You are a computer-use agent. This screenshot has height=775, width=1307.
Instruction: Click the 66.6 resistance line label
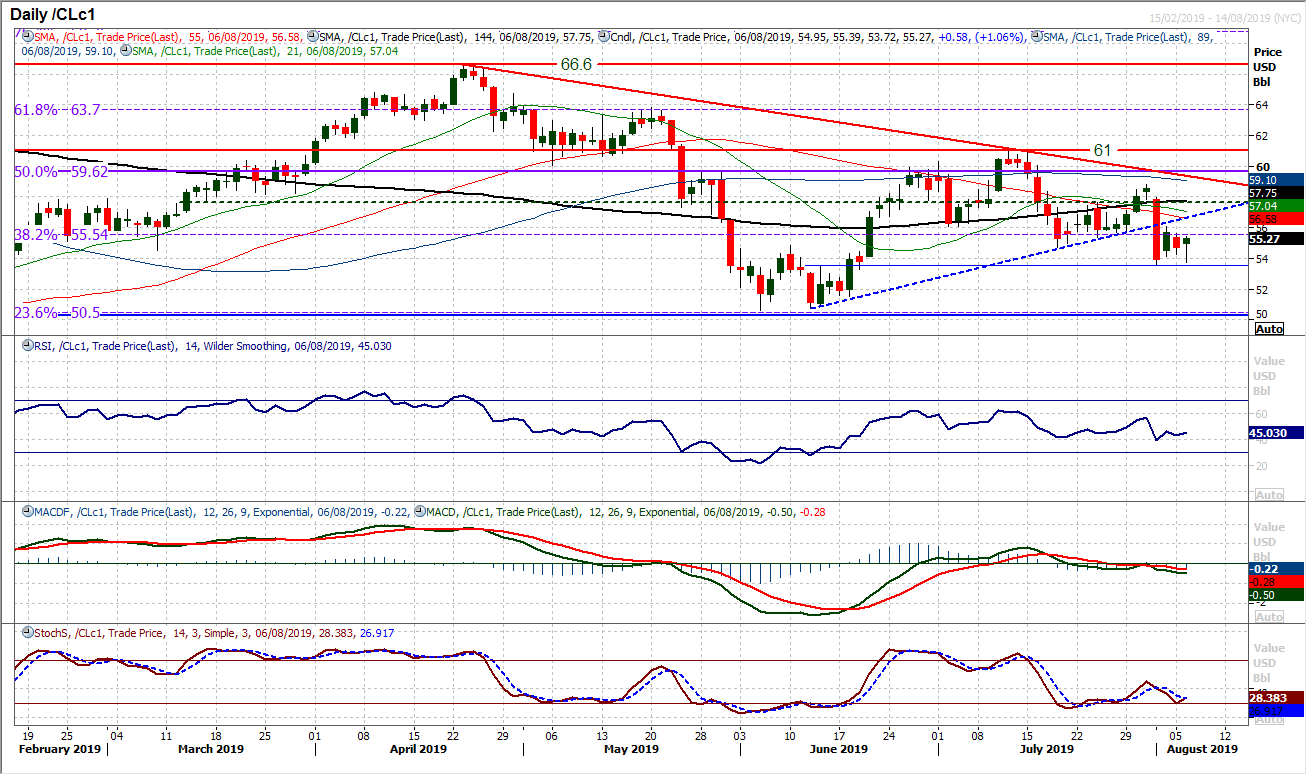click(575, 64)
